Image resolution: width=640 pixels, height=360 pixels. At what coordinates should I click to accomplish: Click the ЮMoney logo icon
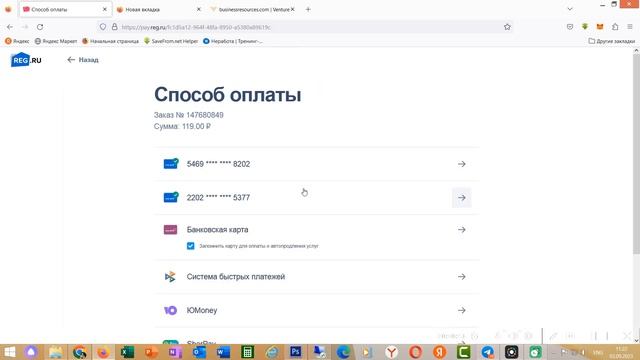point(170,310)
